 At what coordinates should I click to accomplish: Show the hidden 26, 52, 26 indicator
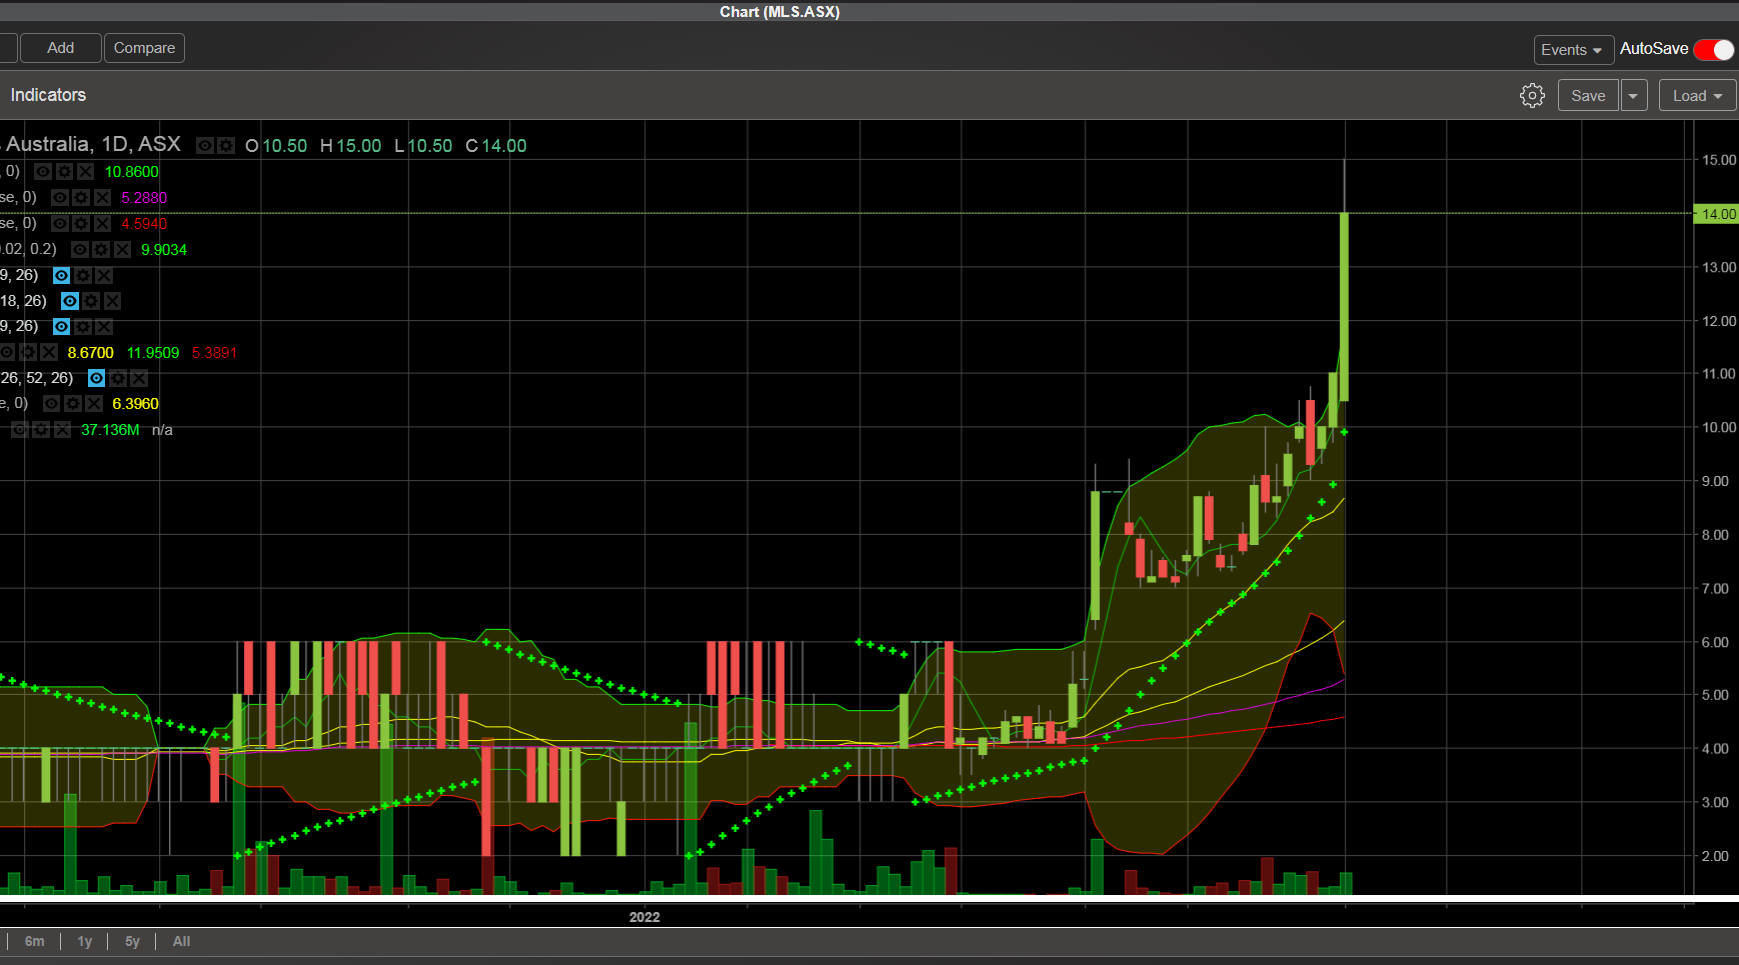[x=97, y=378]
